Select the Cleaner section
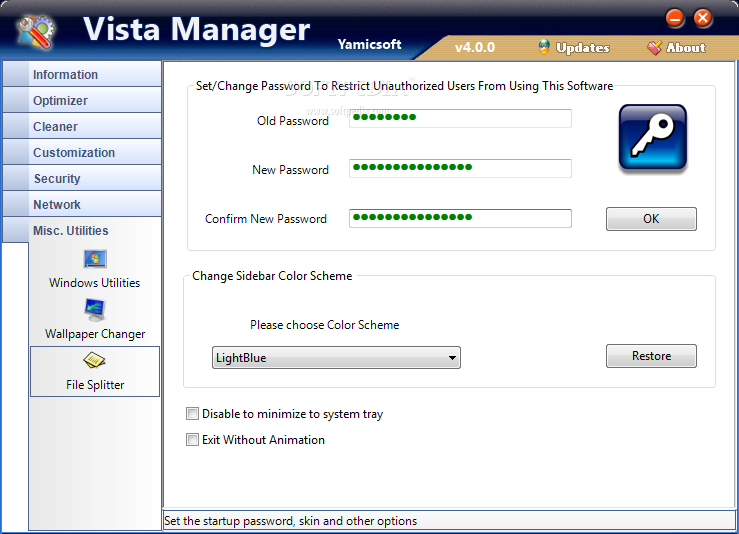 [x=82, y=126]
